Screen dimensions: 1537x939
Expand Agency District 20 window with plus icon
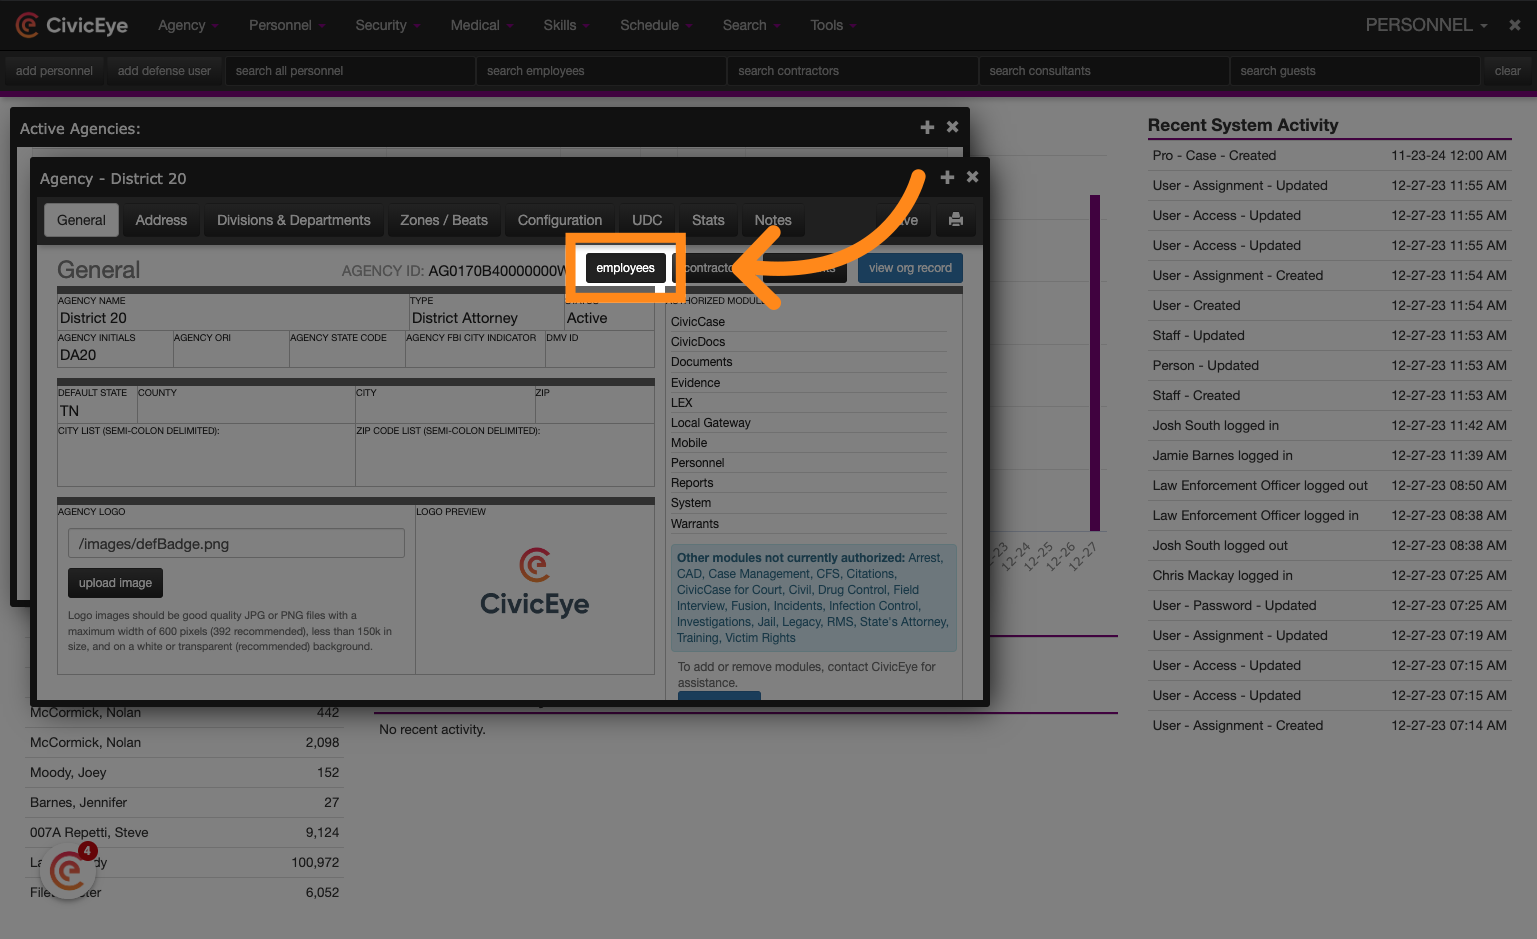pos(947,177)
